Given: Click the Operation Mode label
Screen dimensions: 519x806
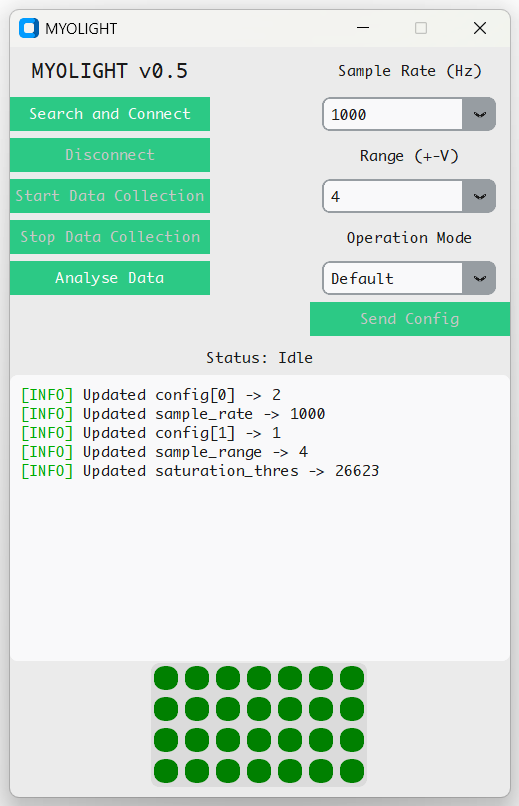Looking at the screenshot, I should [x=410, y=238].
